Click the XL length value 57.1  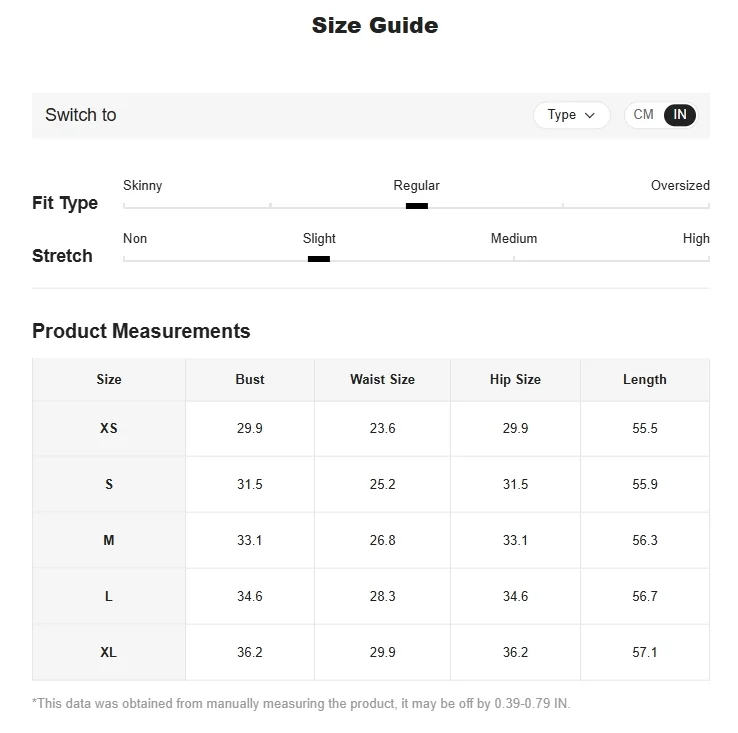[x=645, y=652]
